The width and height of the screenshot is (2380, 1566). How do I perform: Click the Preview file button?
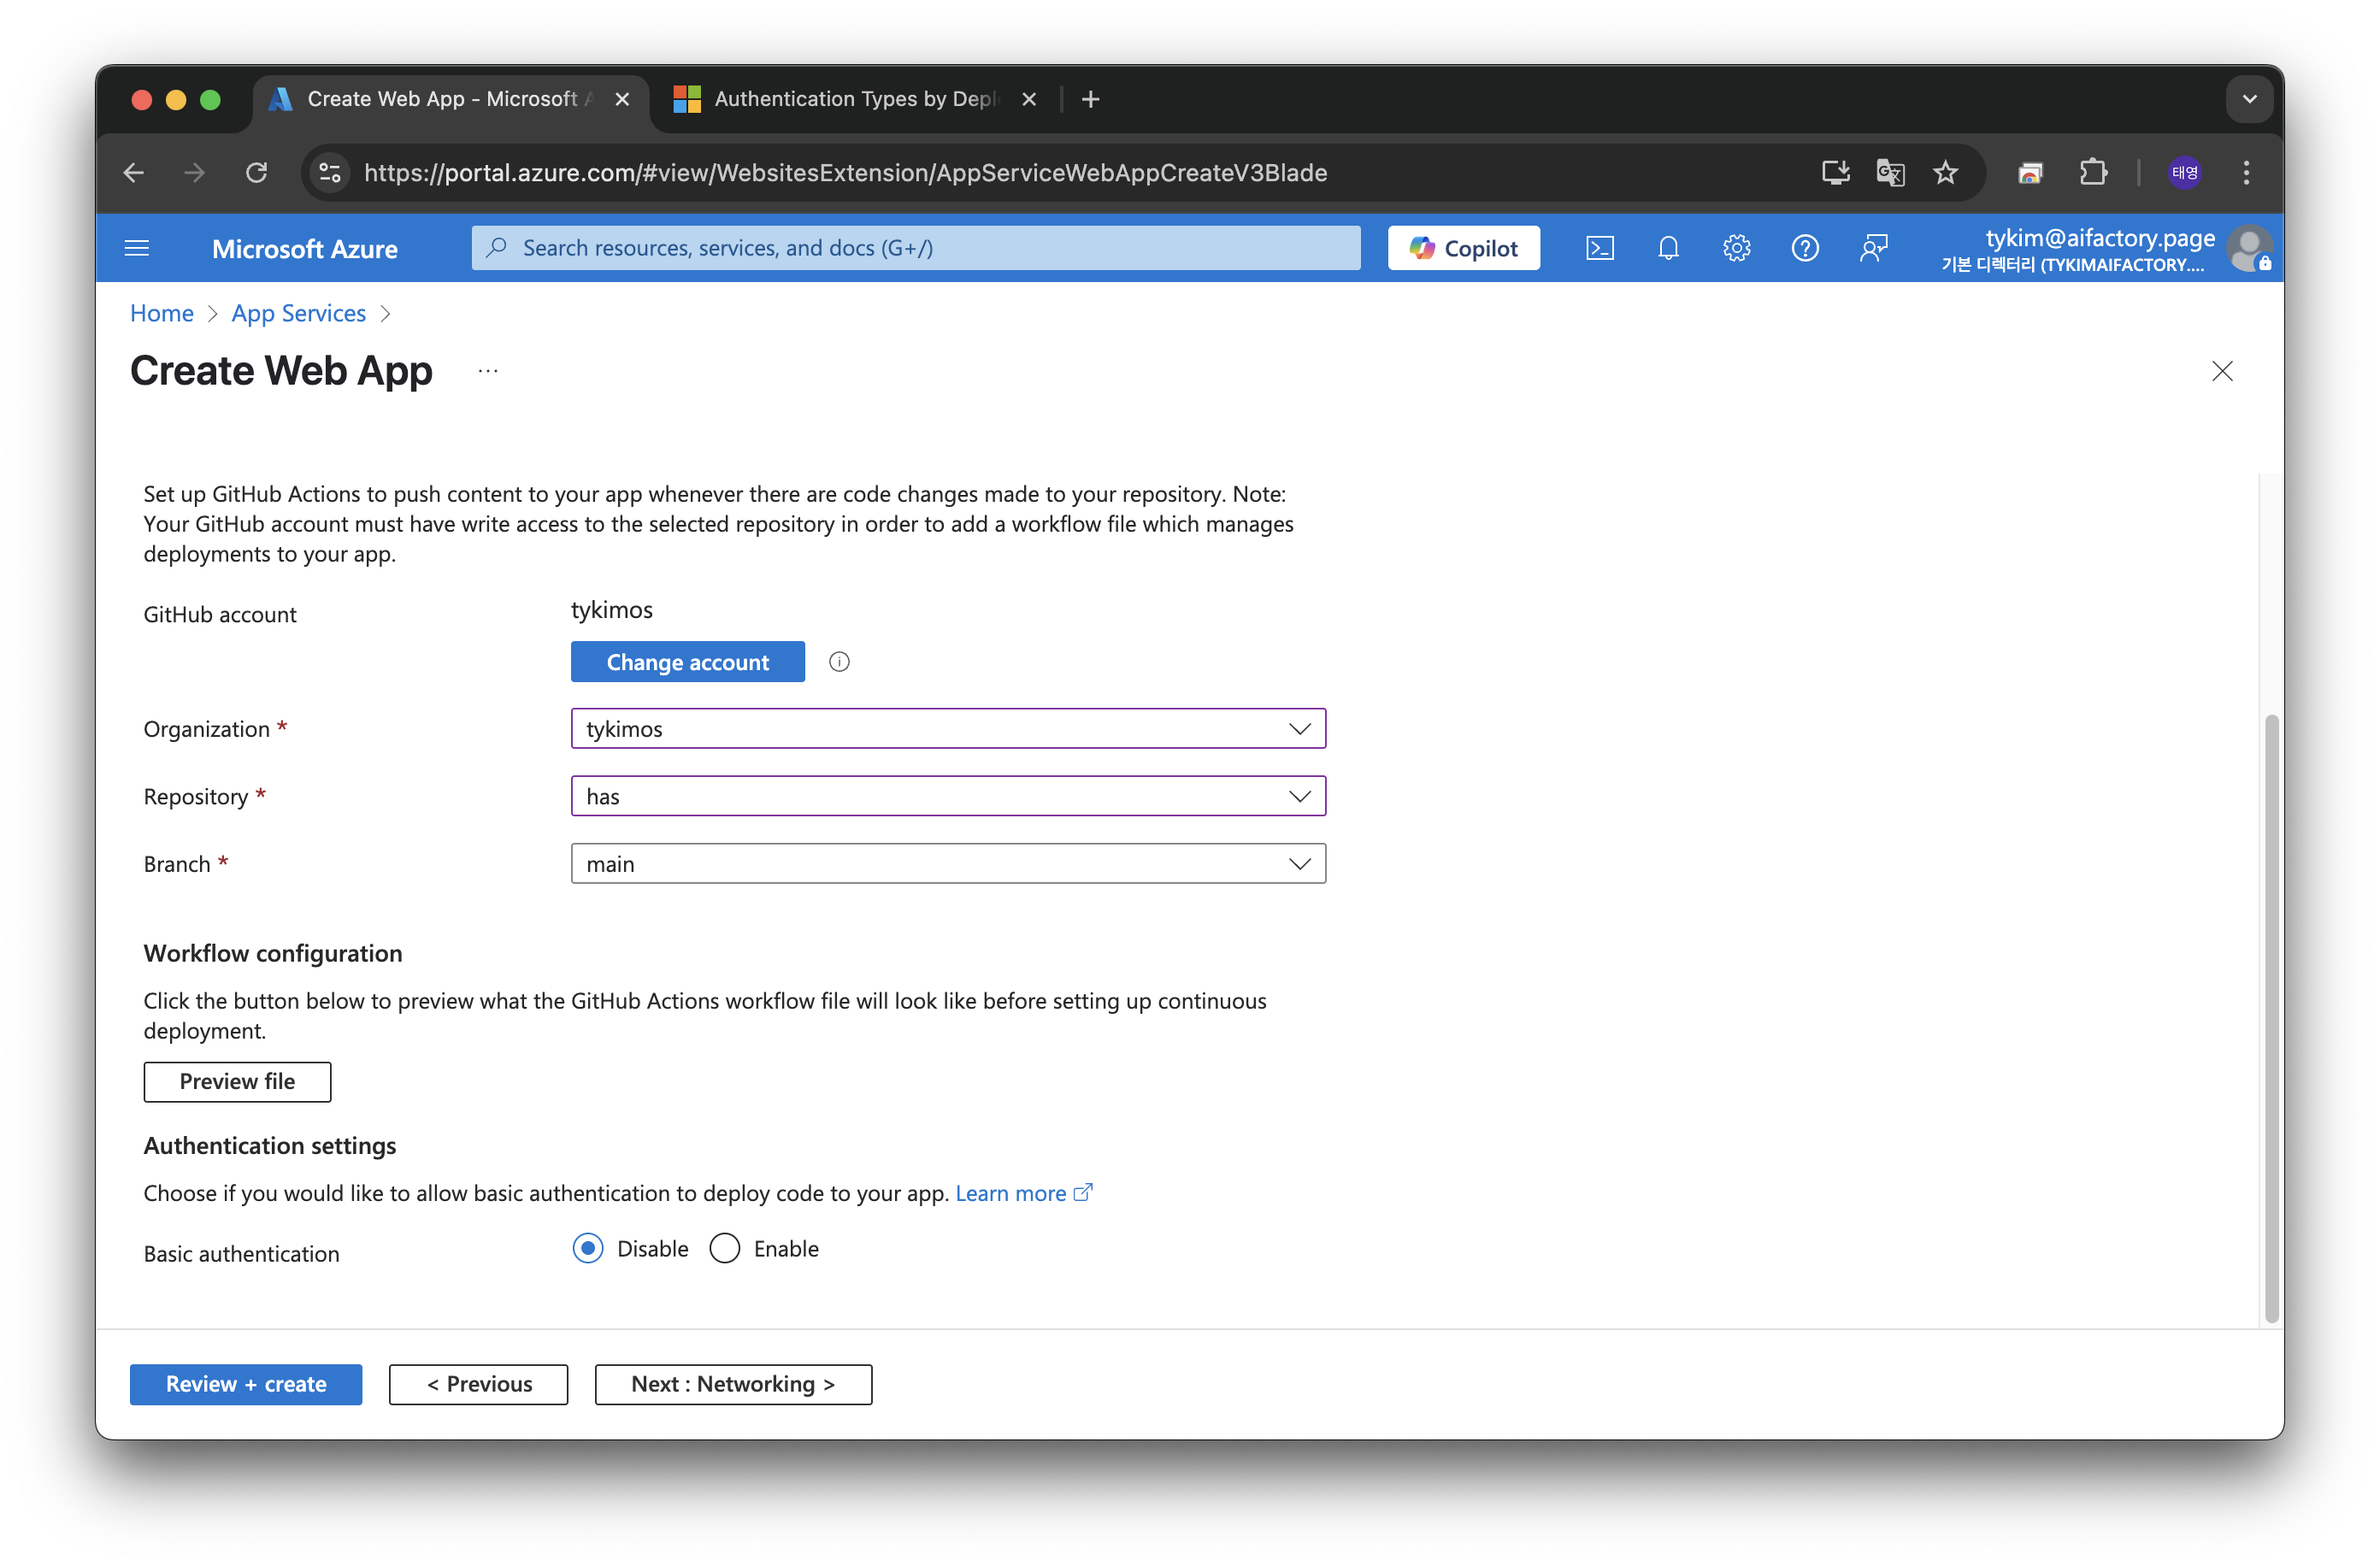click(237, 1081)
